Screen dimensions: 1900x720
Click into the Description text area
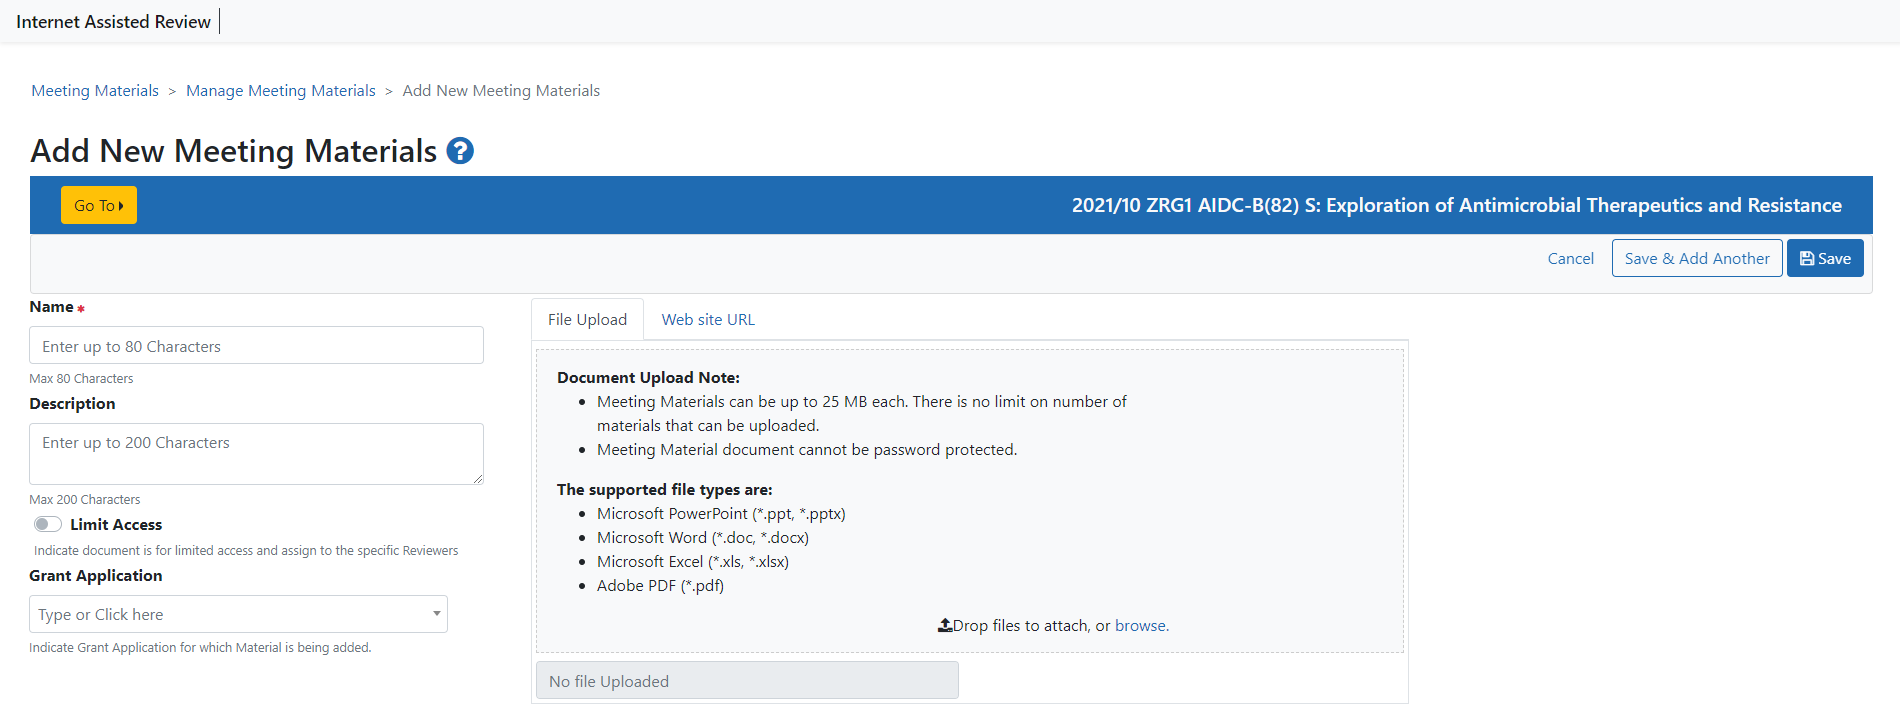coord(256,454)
